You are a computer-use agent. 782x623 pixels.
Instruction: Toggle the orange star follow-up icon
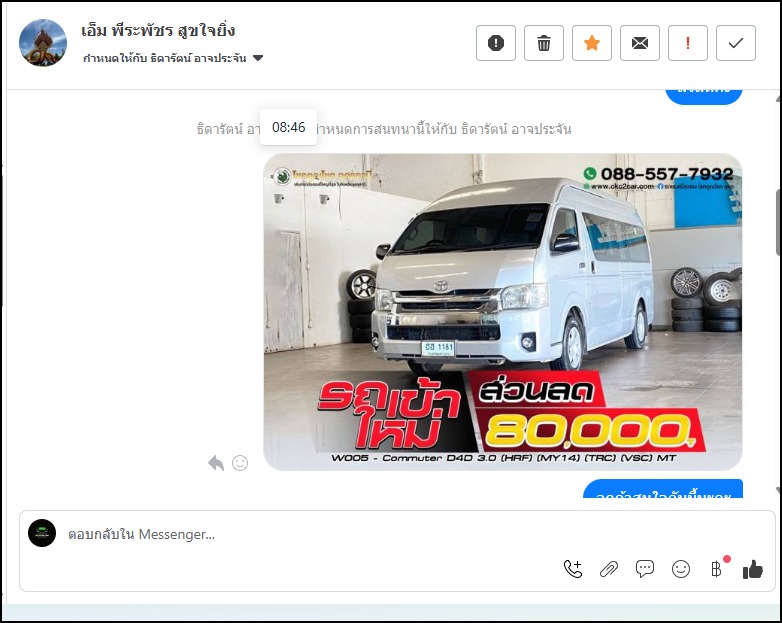pyautogui.click(x=591, y=43)
